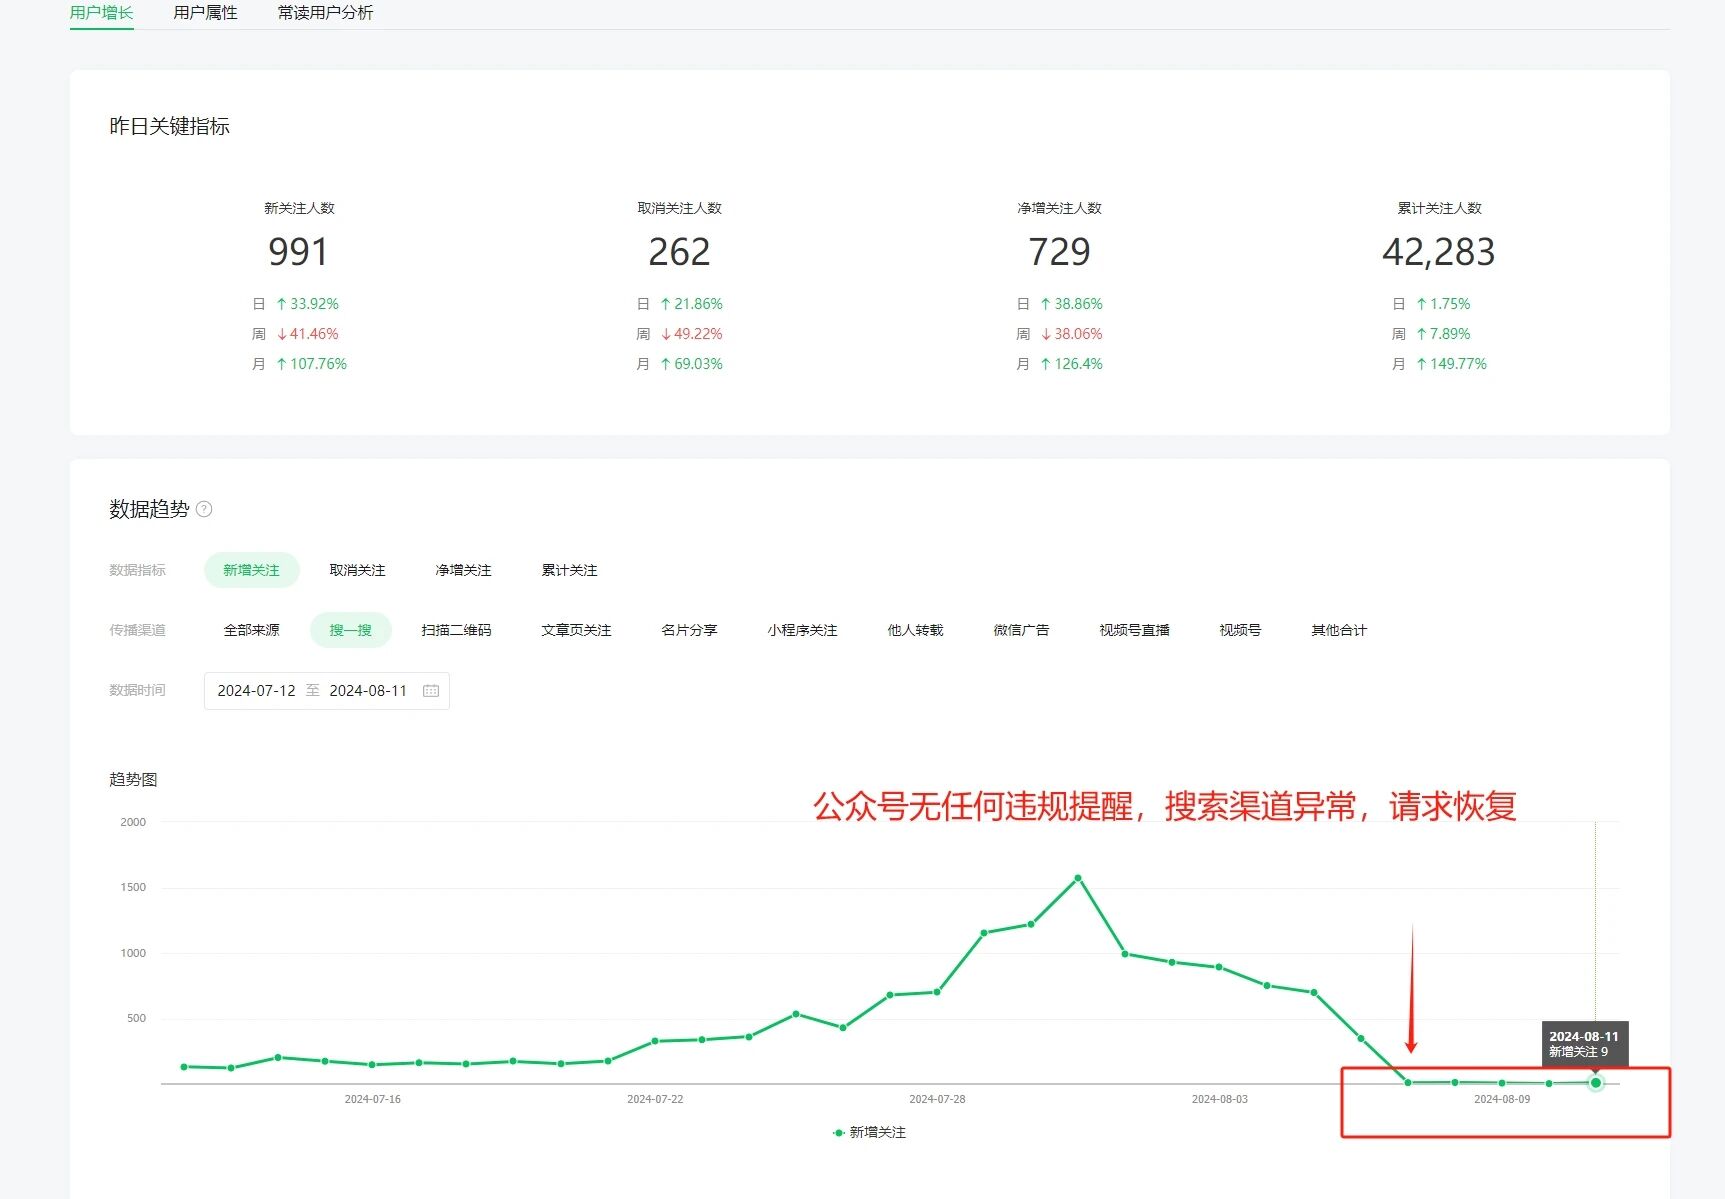Click the 取消关注人数 daily change 21.86%
The height and width of the screenshot is (1199, 1725).
point(691,304)
